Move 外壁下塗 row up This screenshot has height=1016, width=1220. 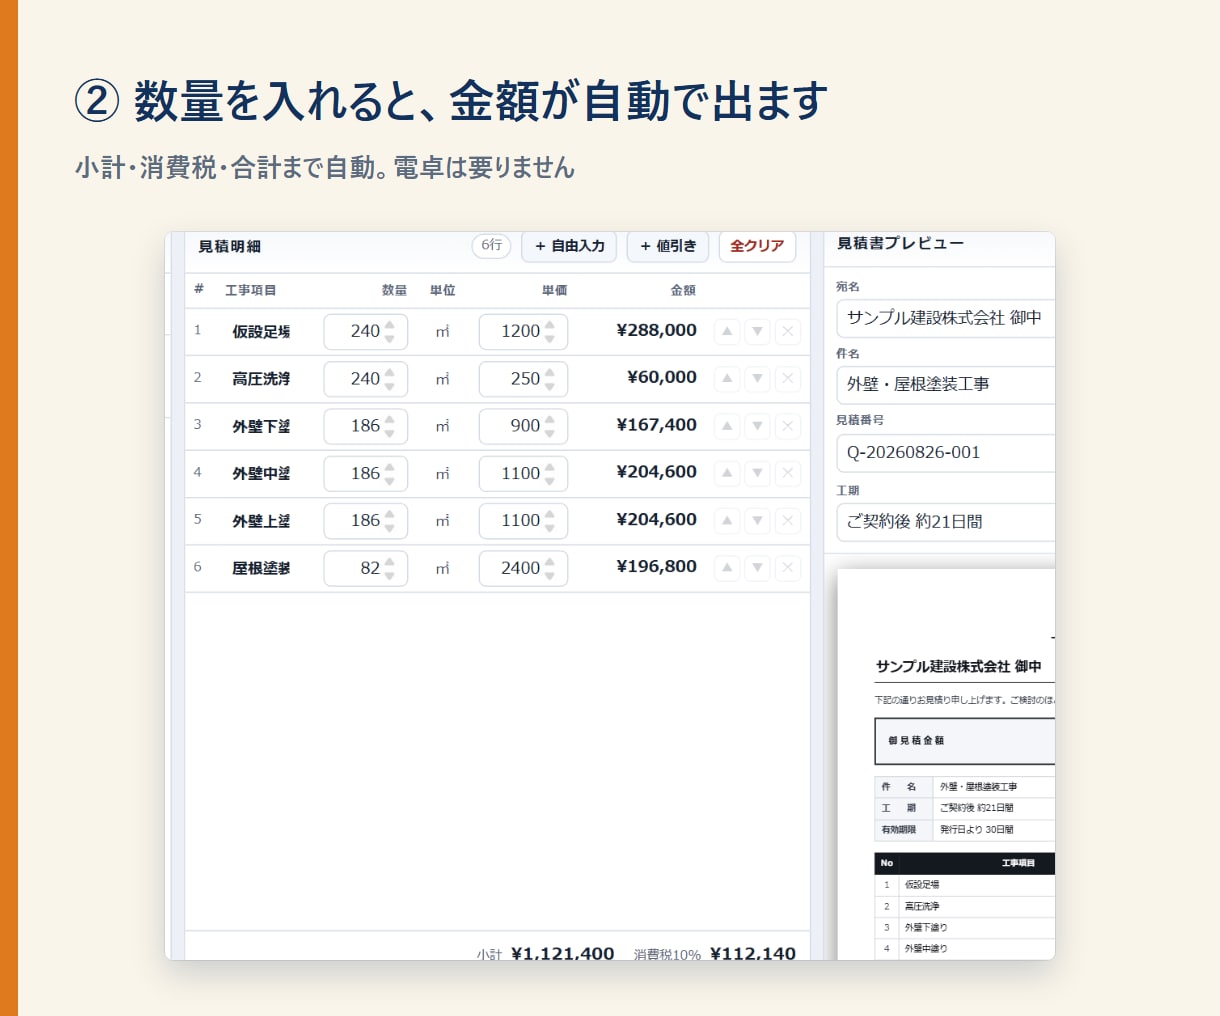[727, 426]
